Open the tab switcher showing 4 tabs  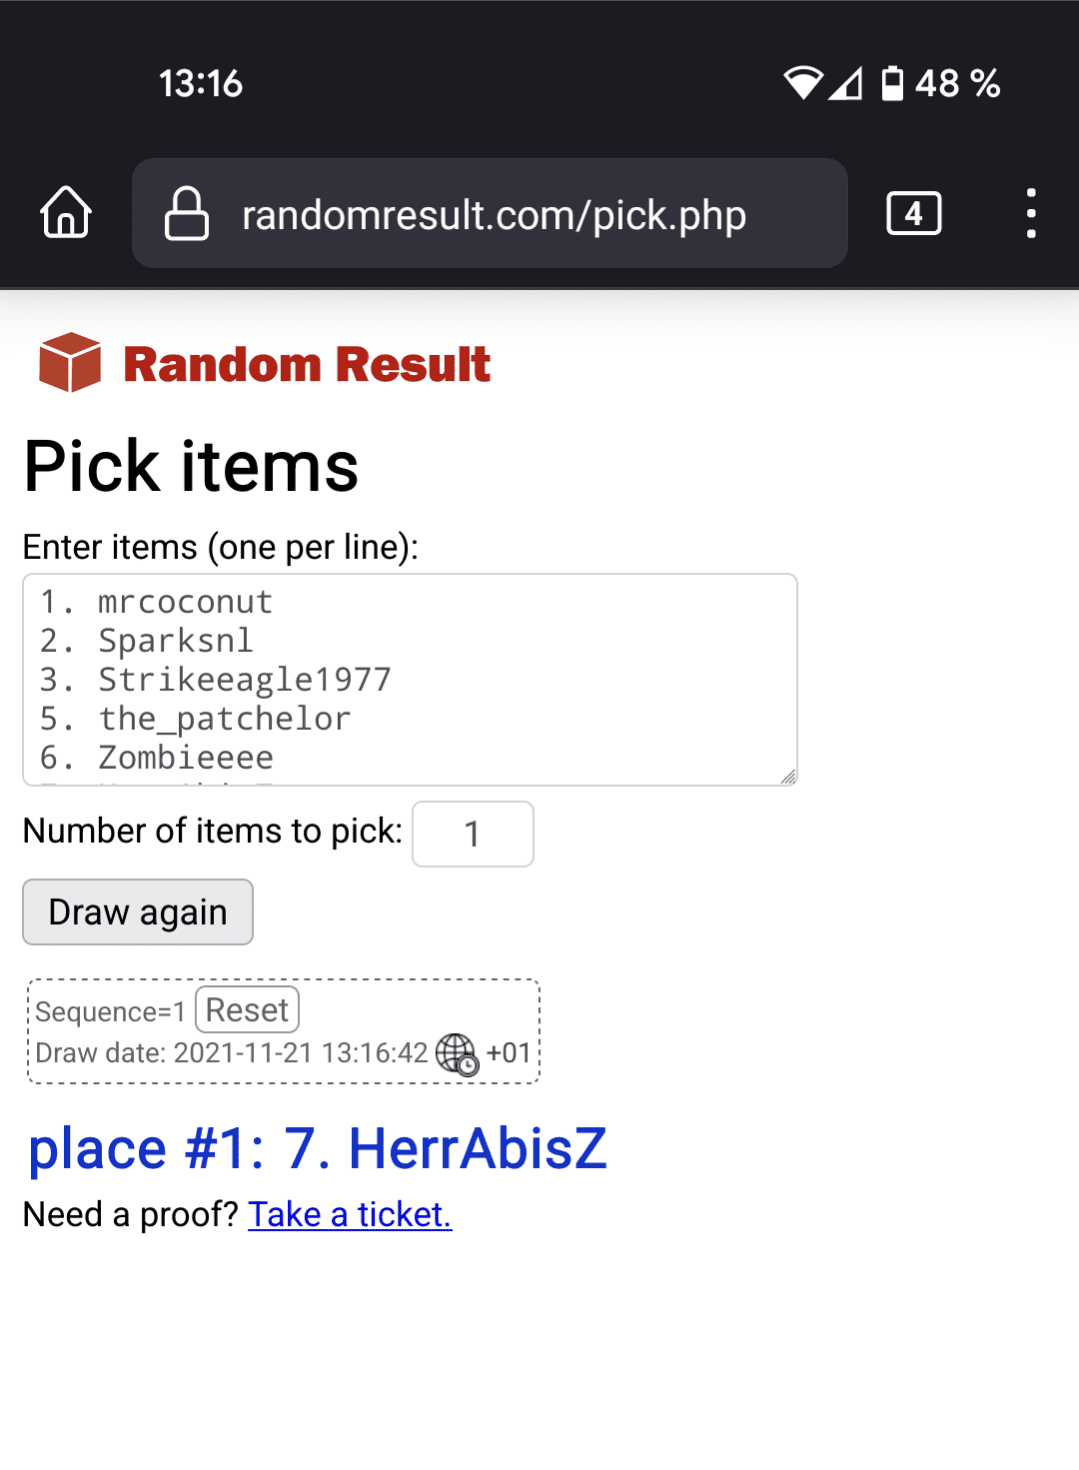pos(913,213)
